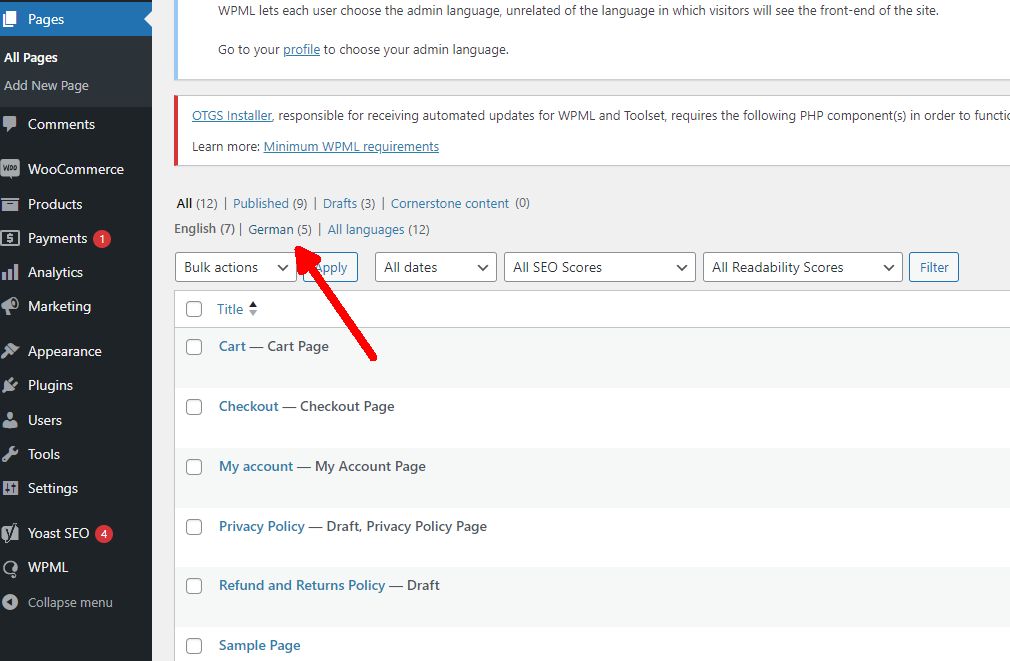This screenshot has width=1010, height=661.
Task: Toggle the select-all checkbox beside Title
Action: point(194,309)
